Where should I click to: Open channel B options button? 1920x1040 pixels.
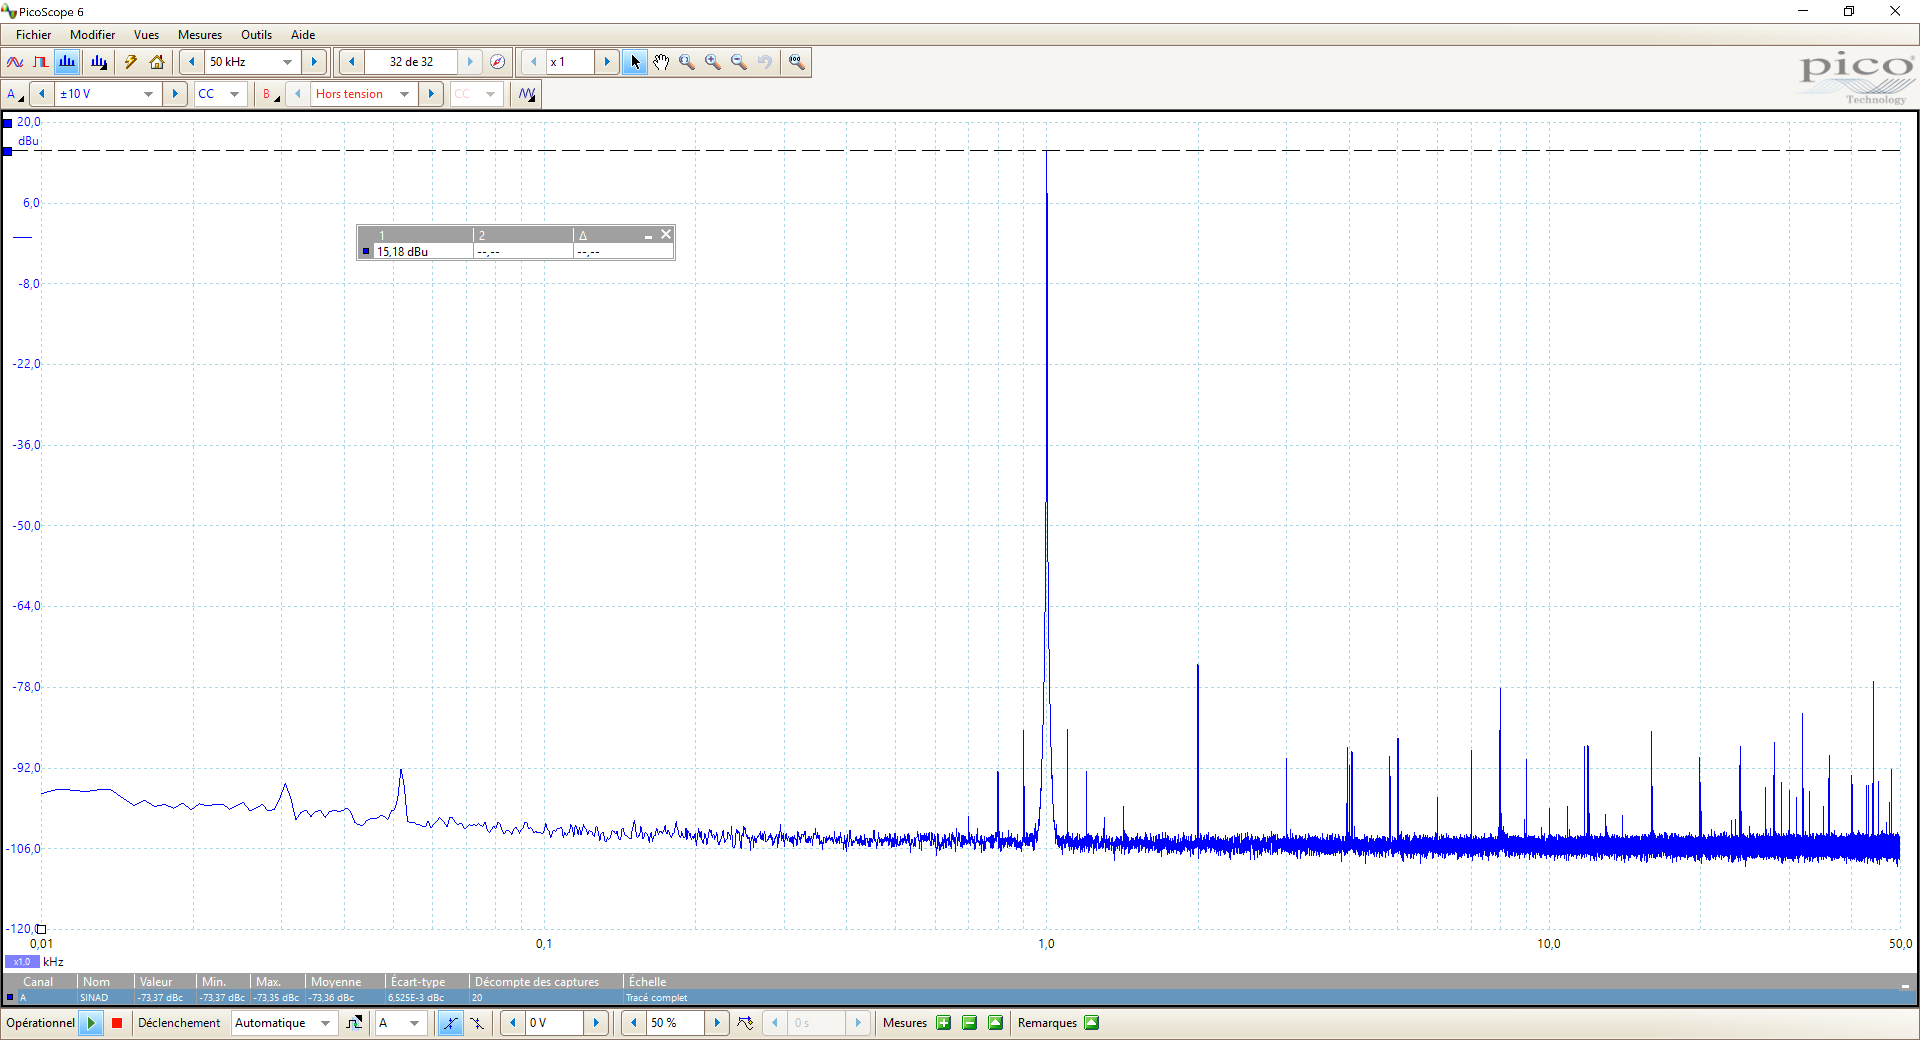click(270, 94)
